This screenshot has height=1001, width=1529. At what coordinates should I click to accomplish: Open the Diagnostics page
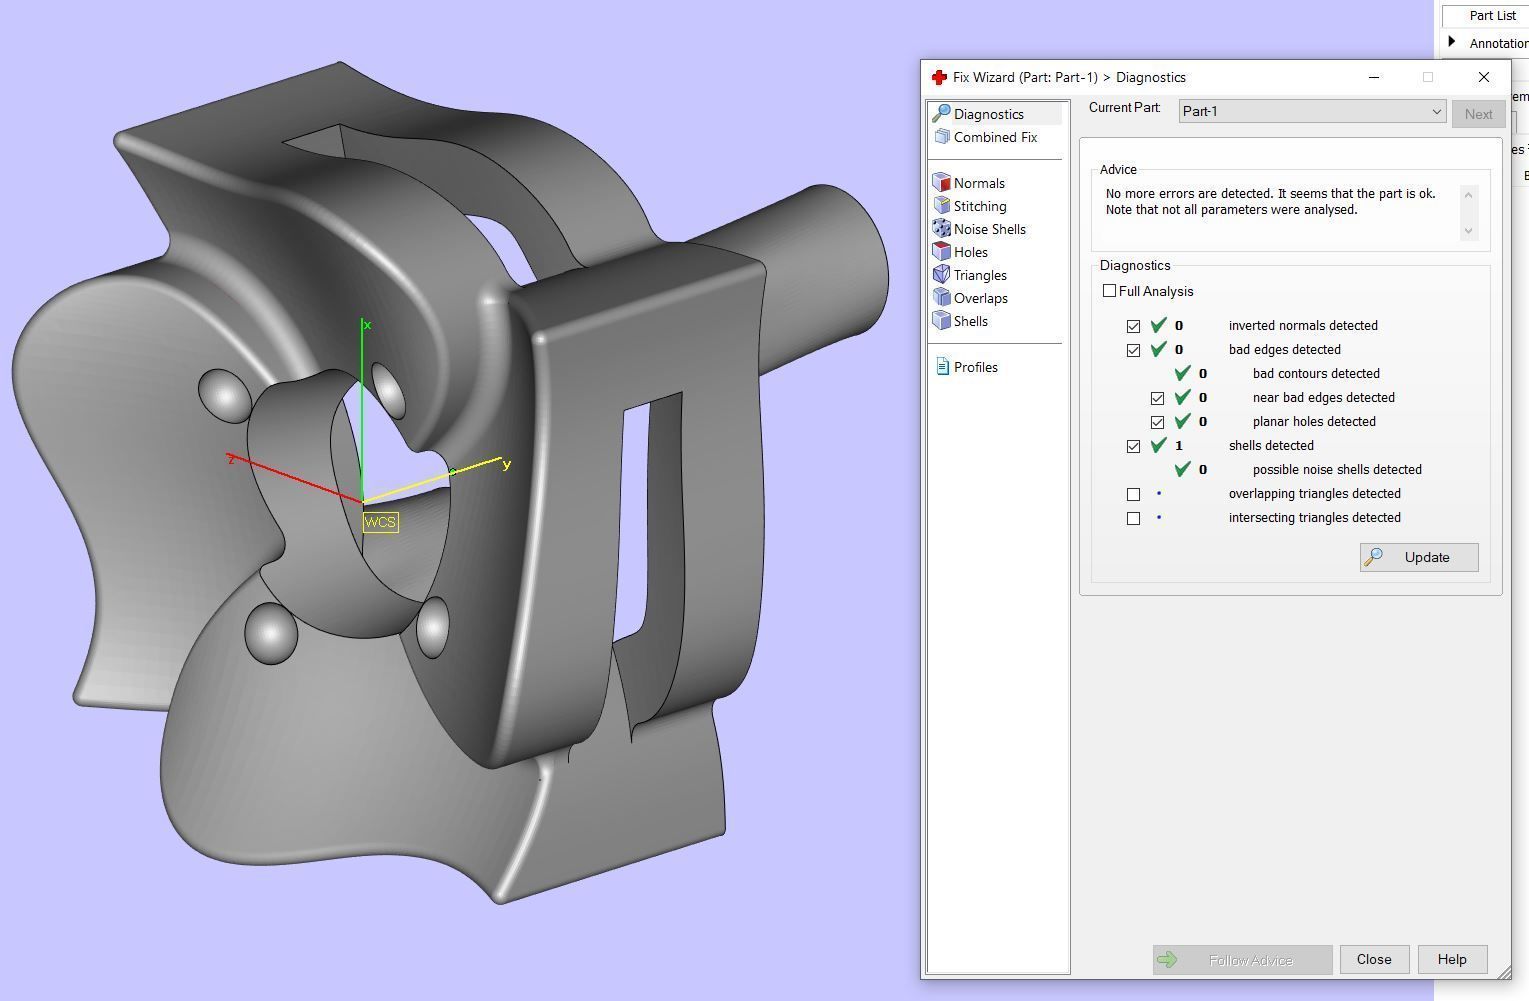pos(988,114)
